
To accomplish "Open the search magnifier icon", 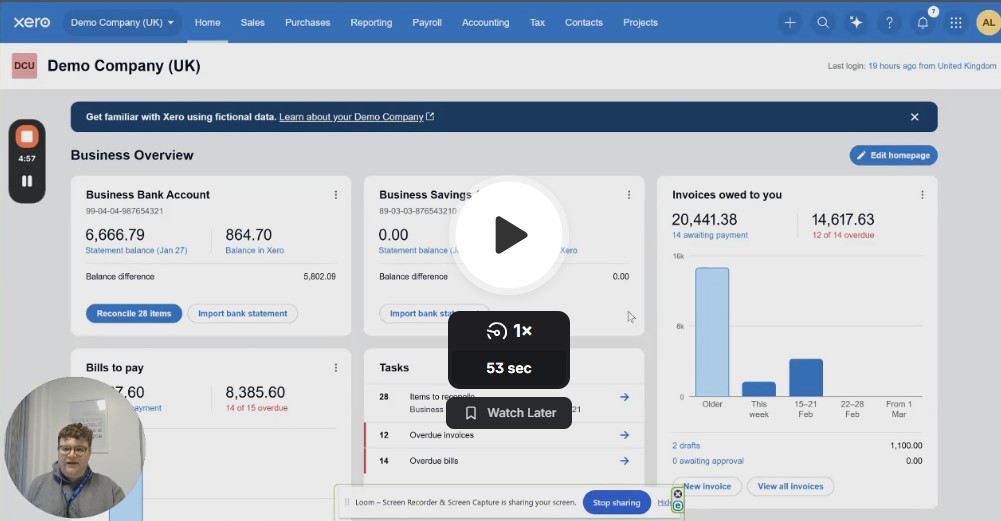I will (x=823, y=23).
